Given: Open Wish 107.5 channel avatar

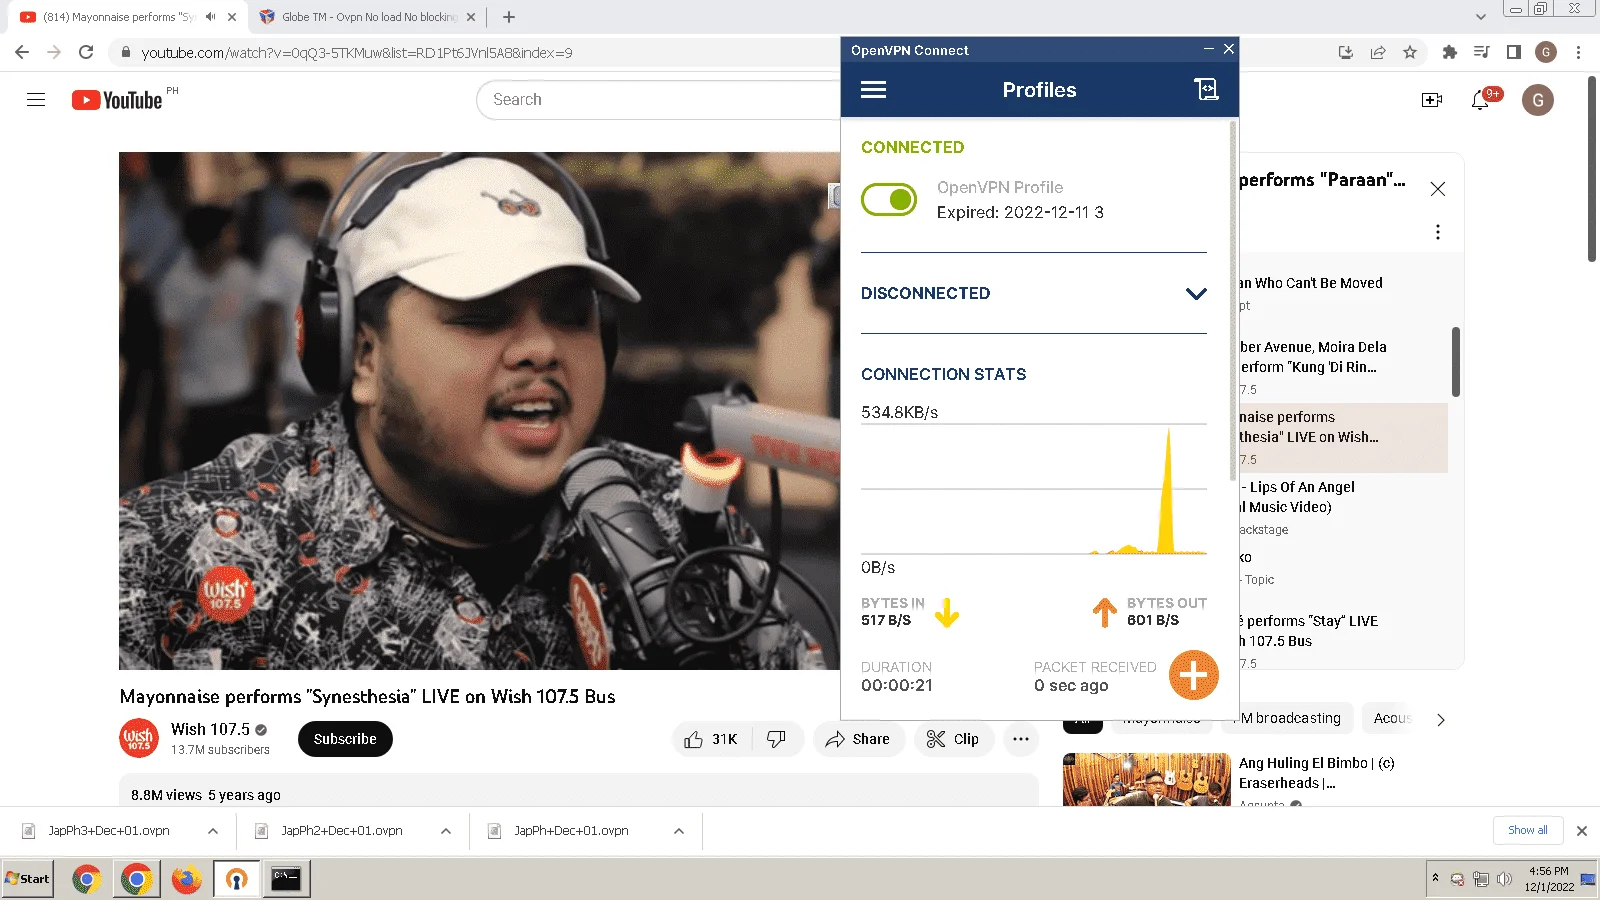Looking at the screenshot, I should pos(138,738).
